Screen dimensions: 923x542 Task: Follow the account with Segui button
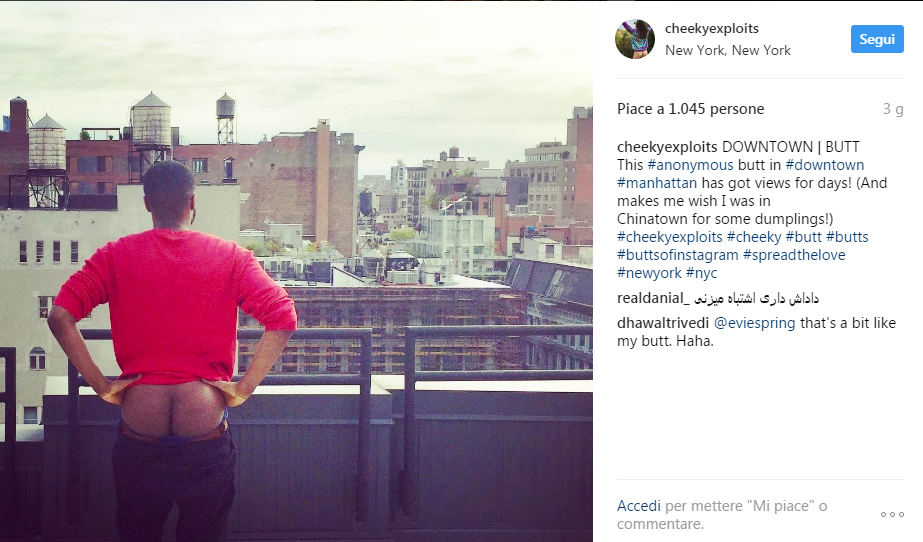[876, 39]
